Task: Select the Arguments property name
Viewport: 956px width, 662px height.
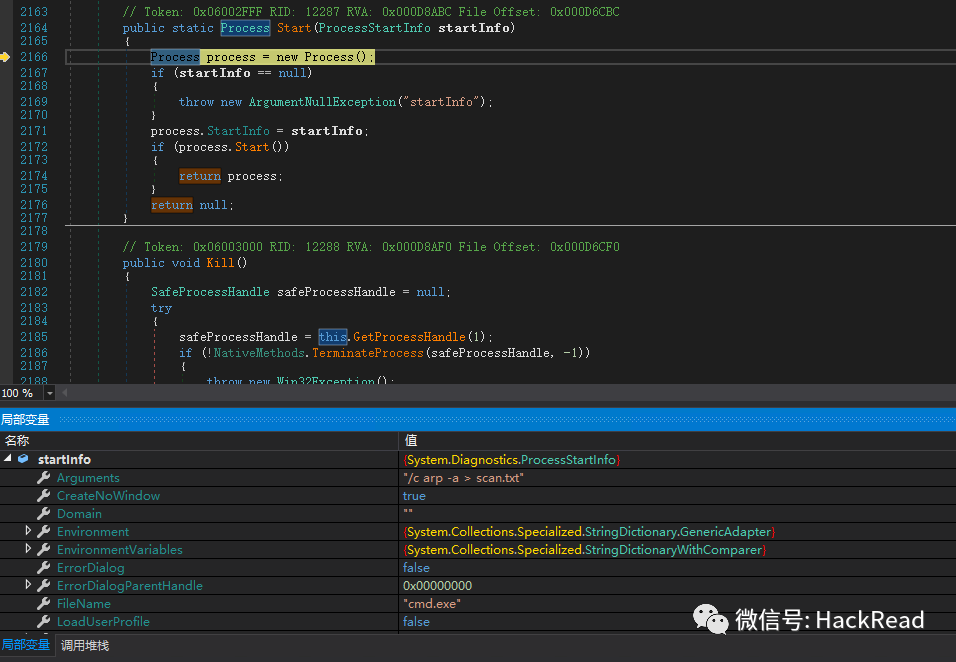Action: pyautogui.click(x=88, y=478)
